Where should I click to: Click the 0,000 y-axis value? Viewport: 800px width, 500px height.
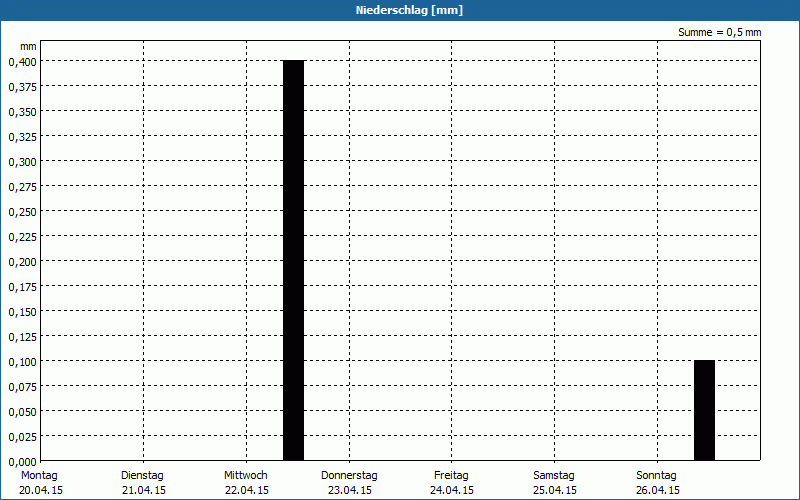tap(22, 462)
